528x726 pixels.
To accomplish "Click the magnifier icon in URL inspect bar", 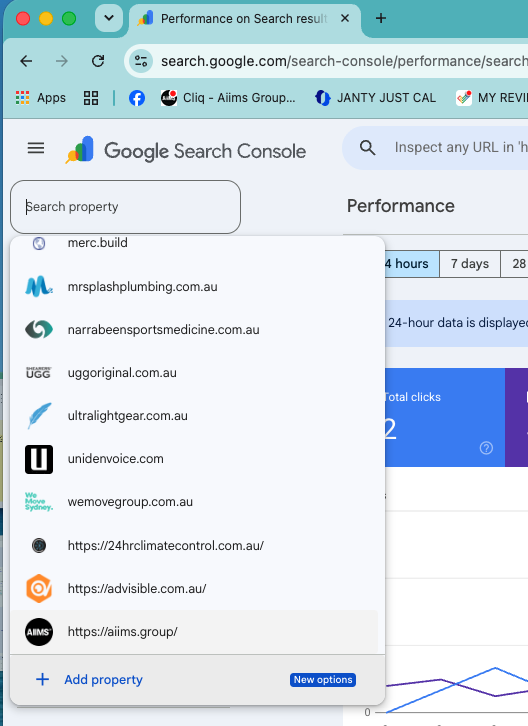I will [367, 148].
